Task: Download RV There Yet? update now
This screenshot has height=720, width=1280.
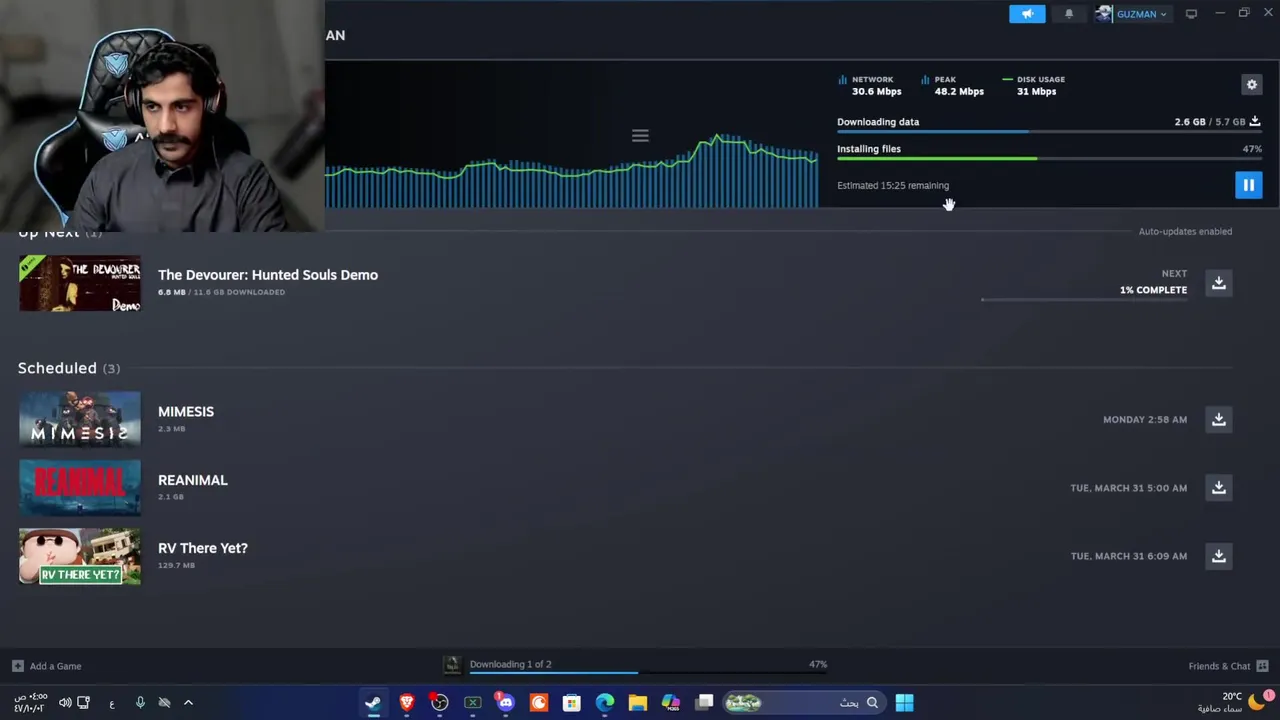Action: point(1218,556)
